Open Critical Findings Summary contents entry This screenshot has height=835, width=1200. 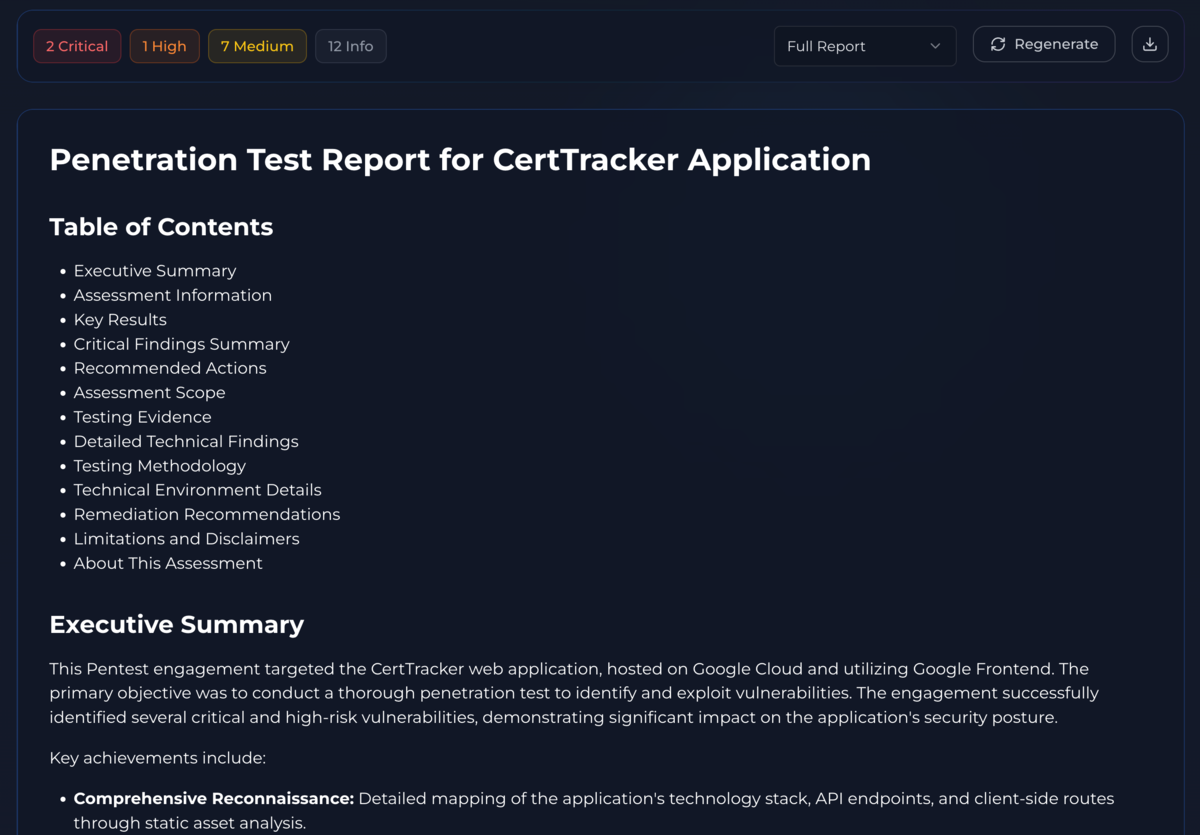[181, 344]
